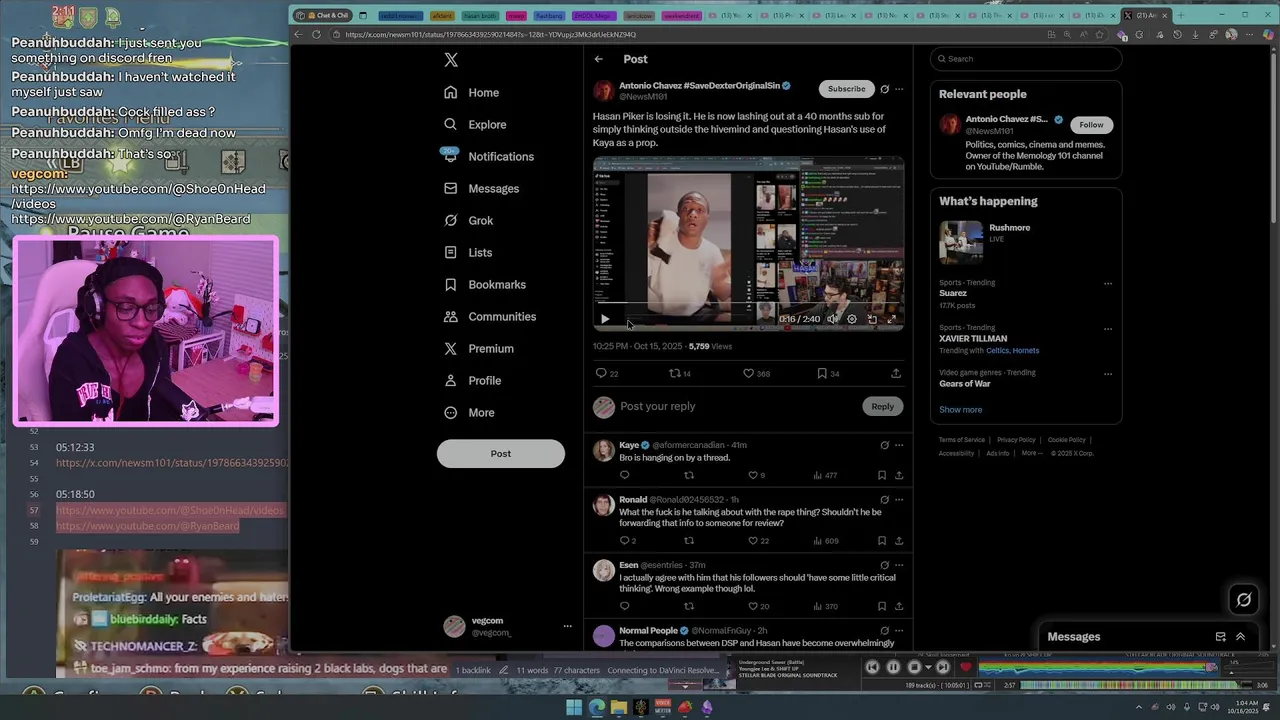This screenshot has height=720, width=1280.
Task: Expand the Messages drawer
Action: (1240, 637)
